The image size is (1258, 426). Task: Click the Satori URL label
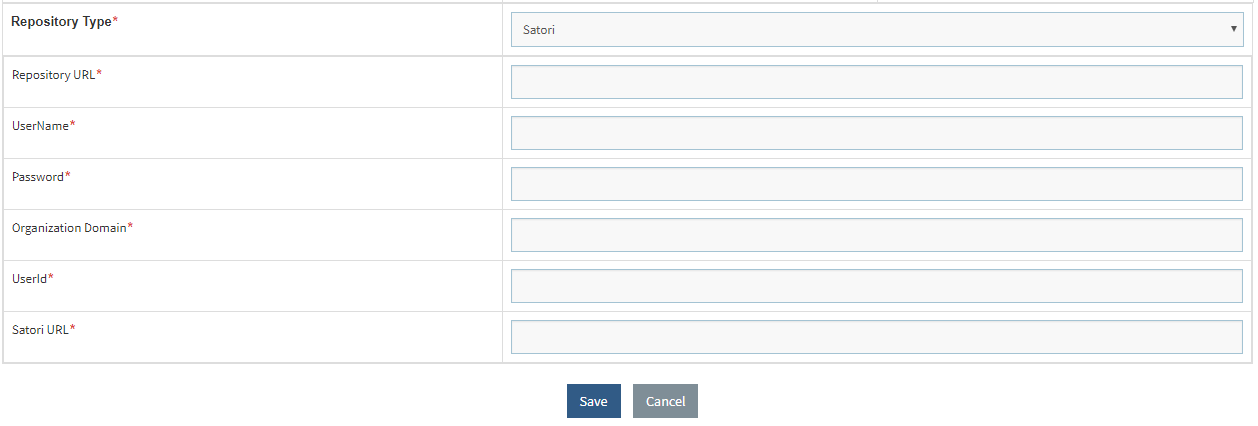[x=40, y=329]
